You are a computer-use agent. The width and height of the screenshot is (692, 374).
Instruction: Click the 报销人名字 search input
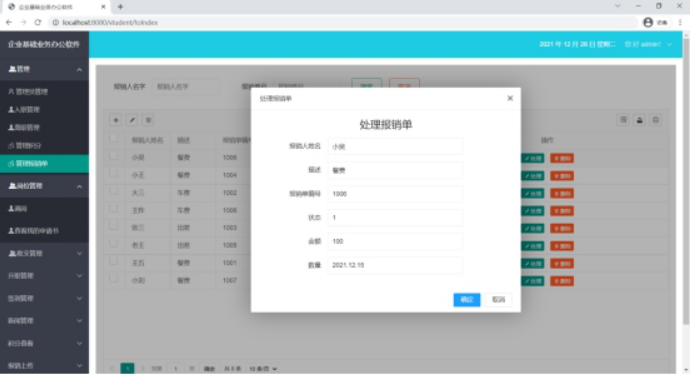pos(185,87)
